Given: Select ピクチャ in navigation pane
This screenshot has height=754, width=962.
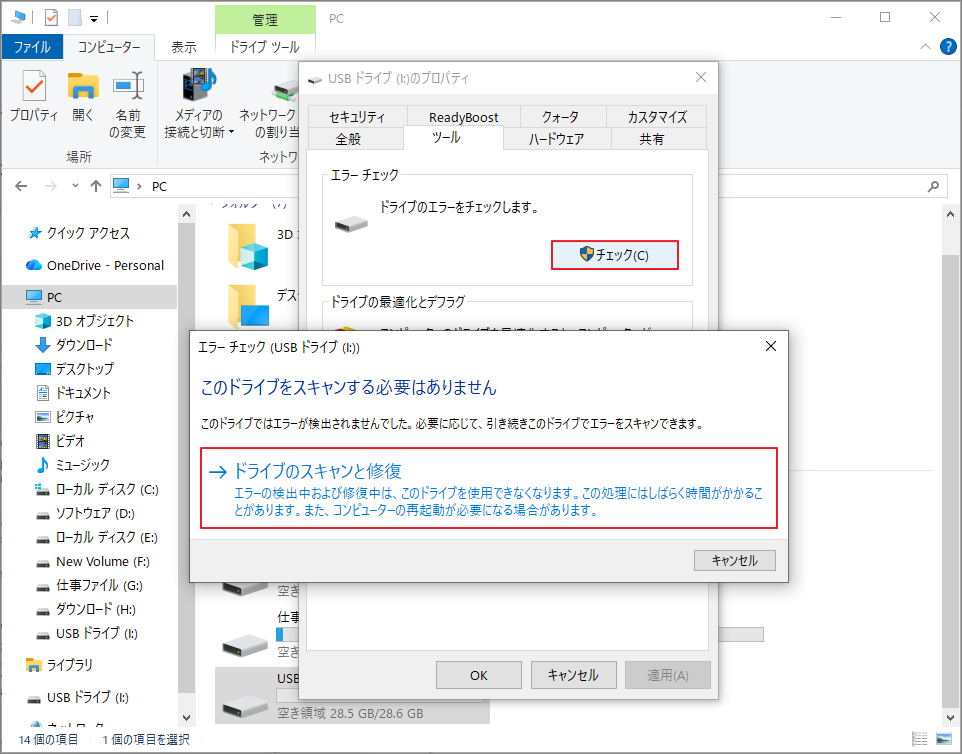Looking at the screenshot, I should pos(64,417).
